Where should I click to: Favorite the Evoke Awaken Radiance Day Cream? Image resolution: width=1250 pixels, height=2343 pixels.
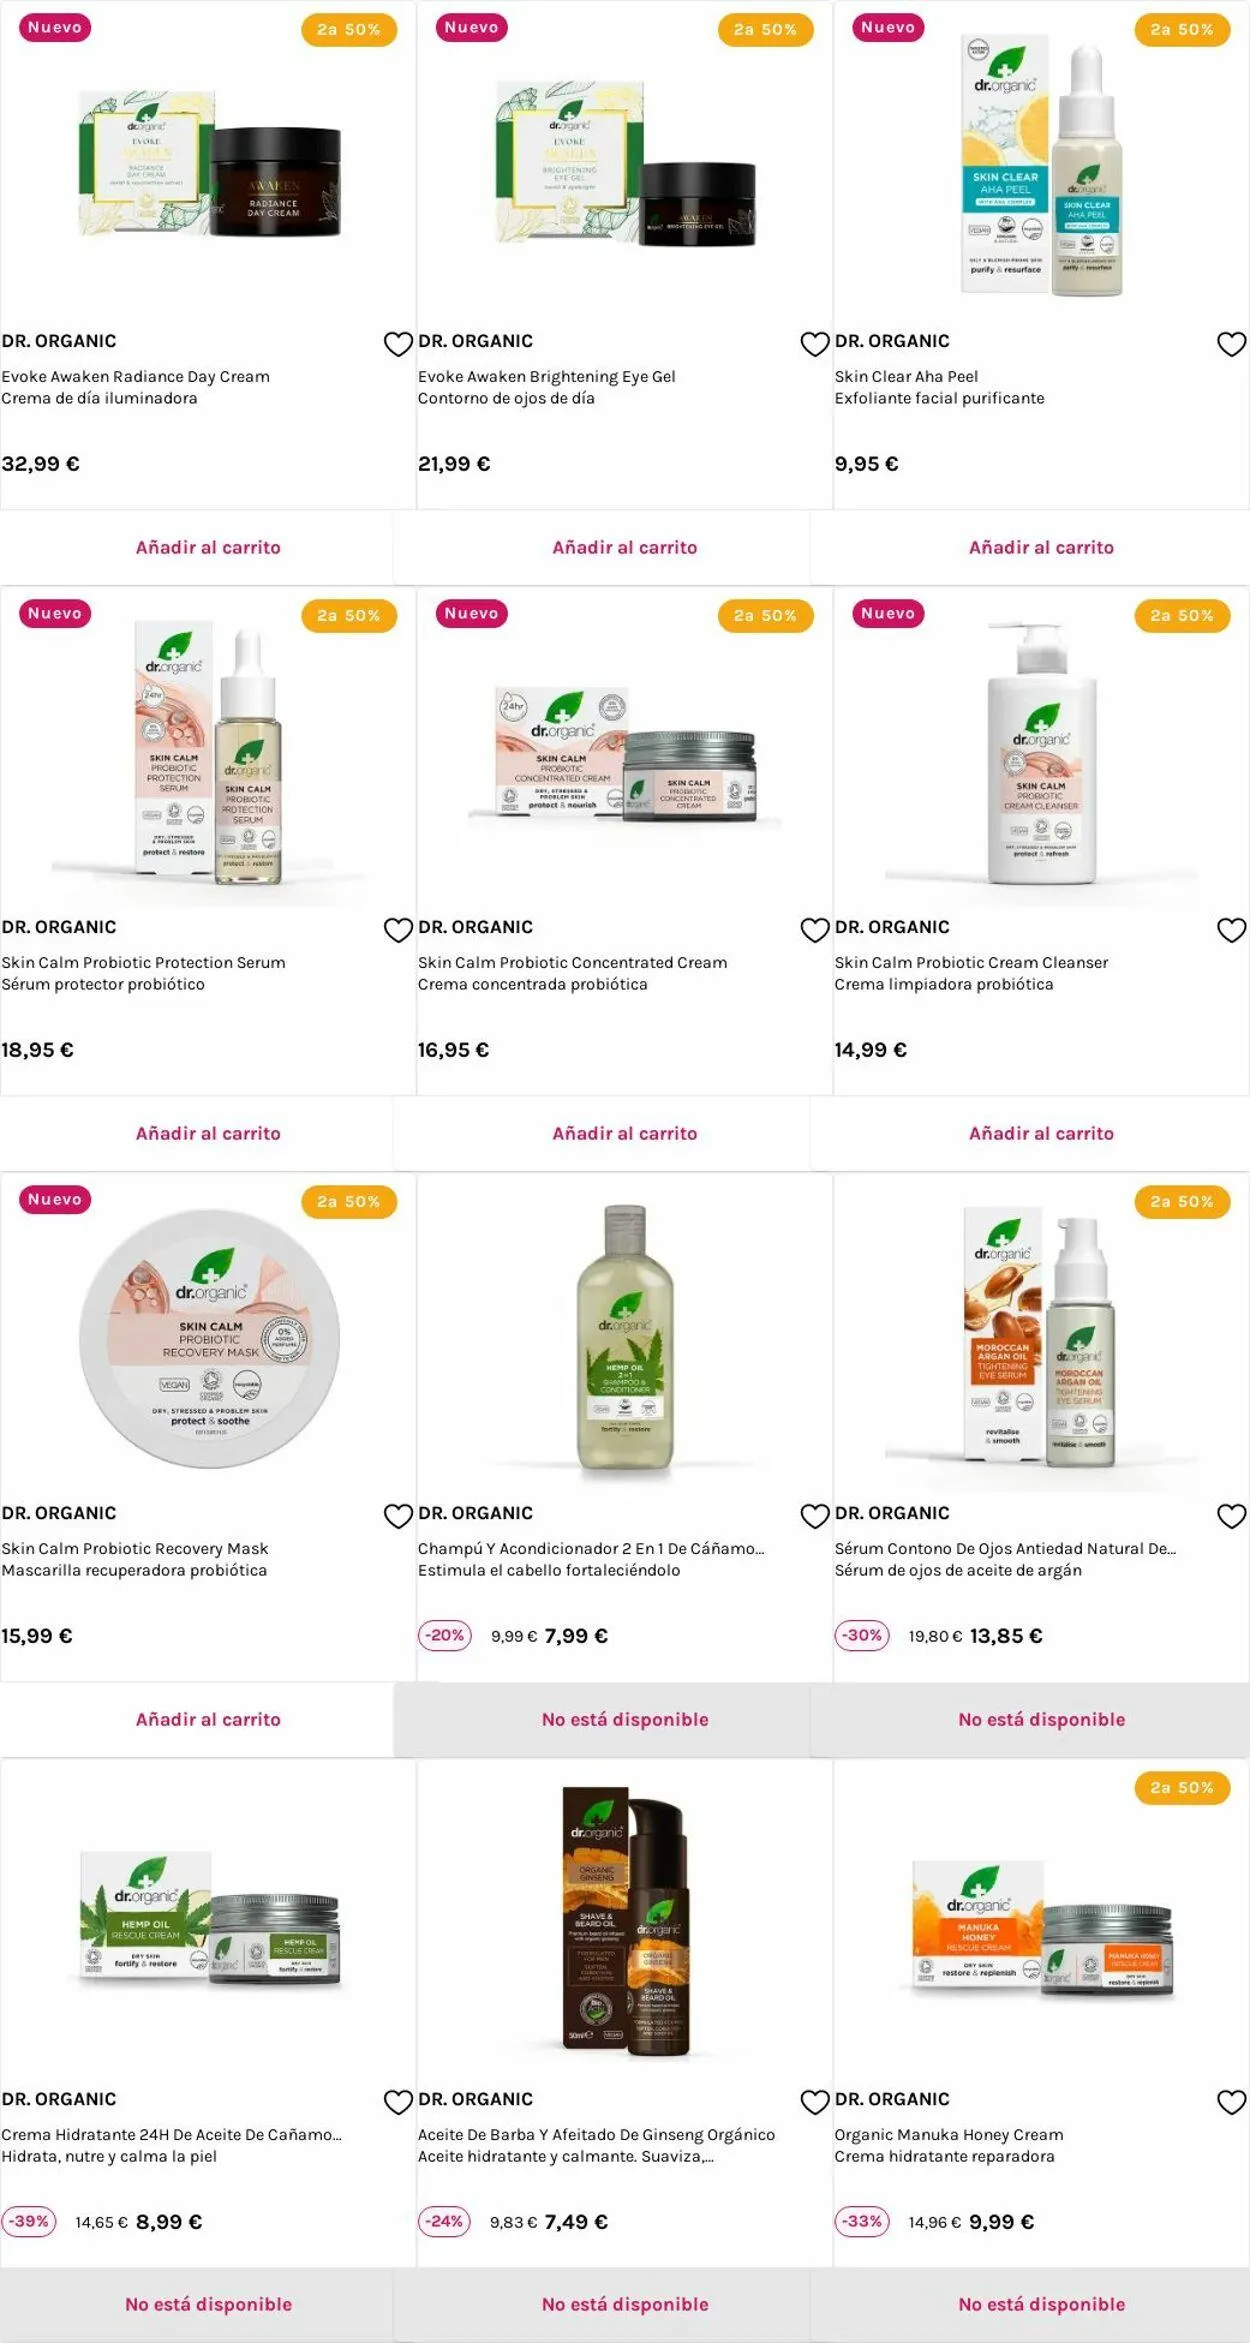[398, 344]
